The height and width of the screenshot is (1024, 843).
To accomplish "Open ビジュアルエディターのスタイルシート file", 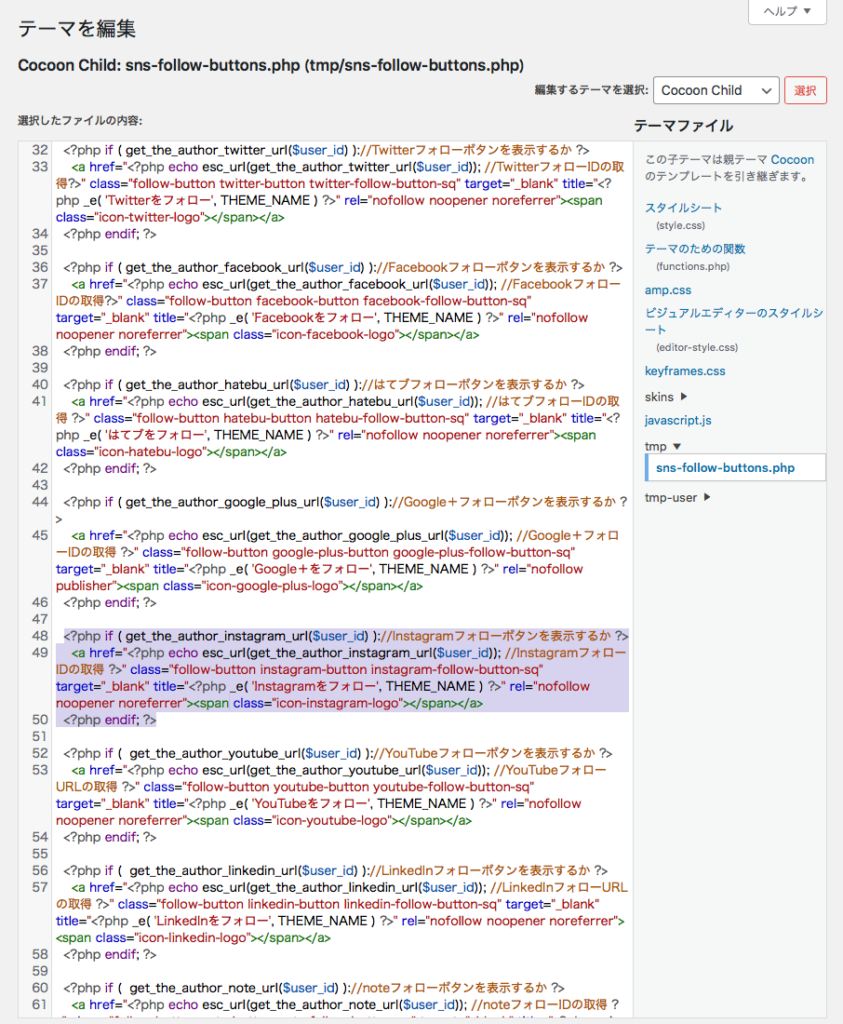I will coord(733,321).
